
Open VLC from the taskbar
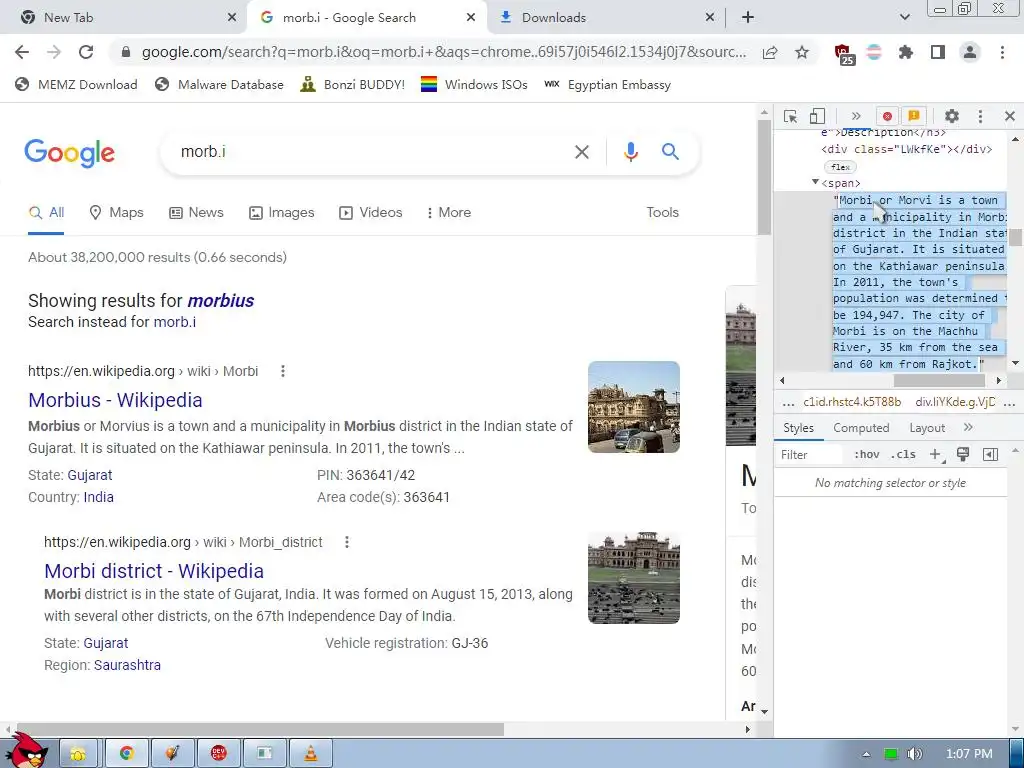coord(312,754)
